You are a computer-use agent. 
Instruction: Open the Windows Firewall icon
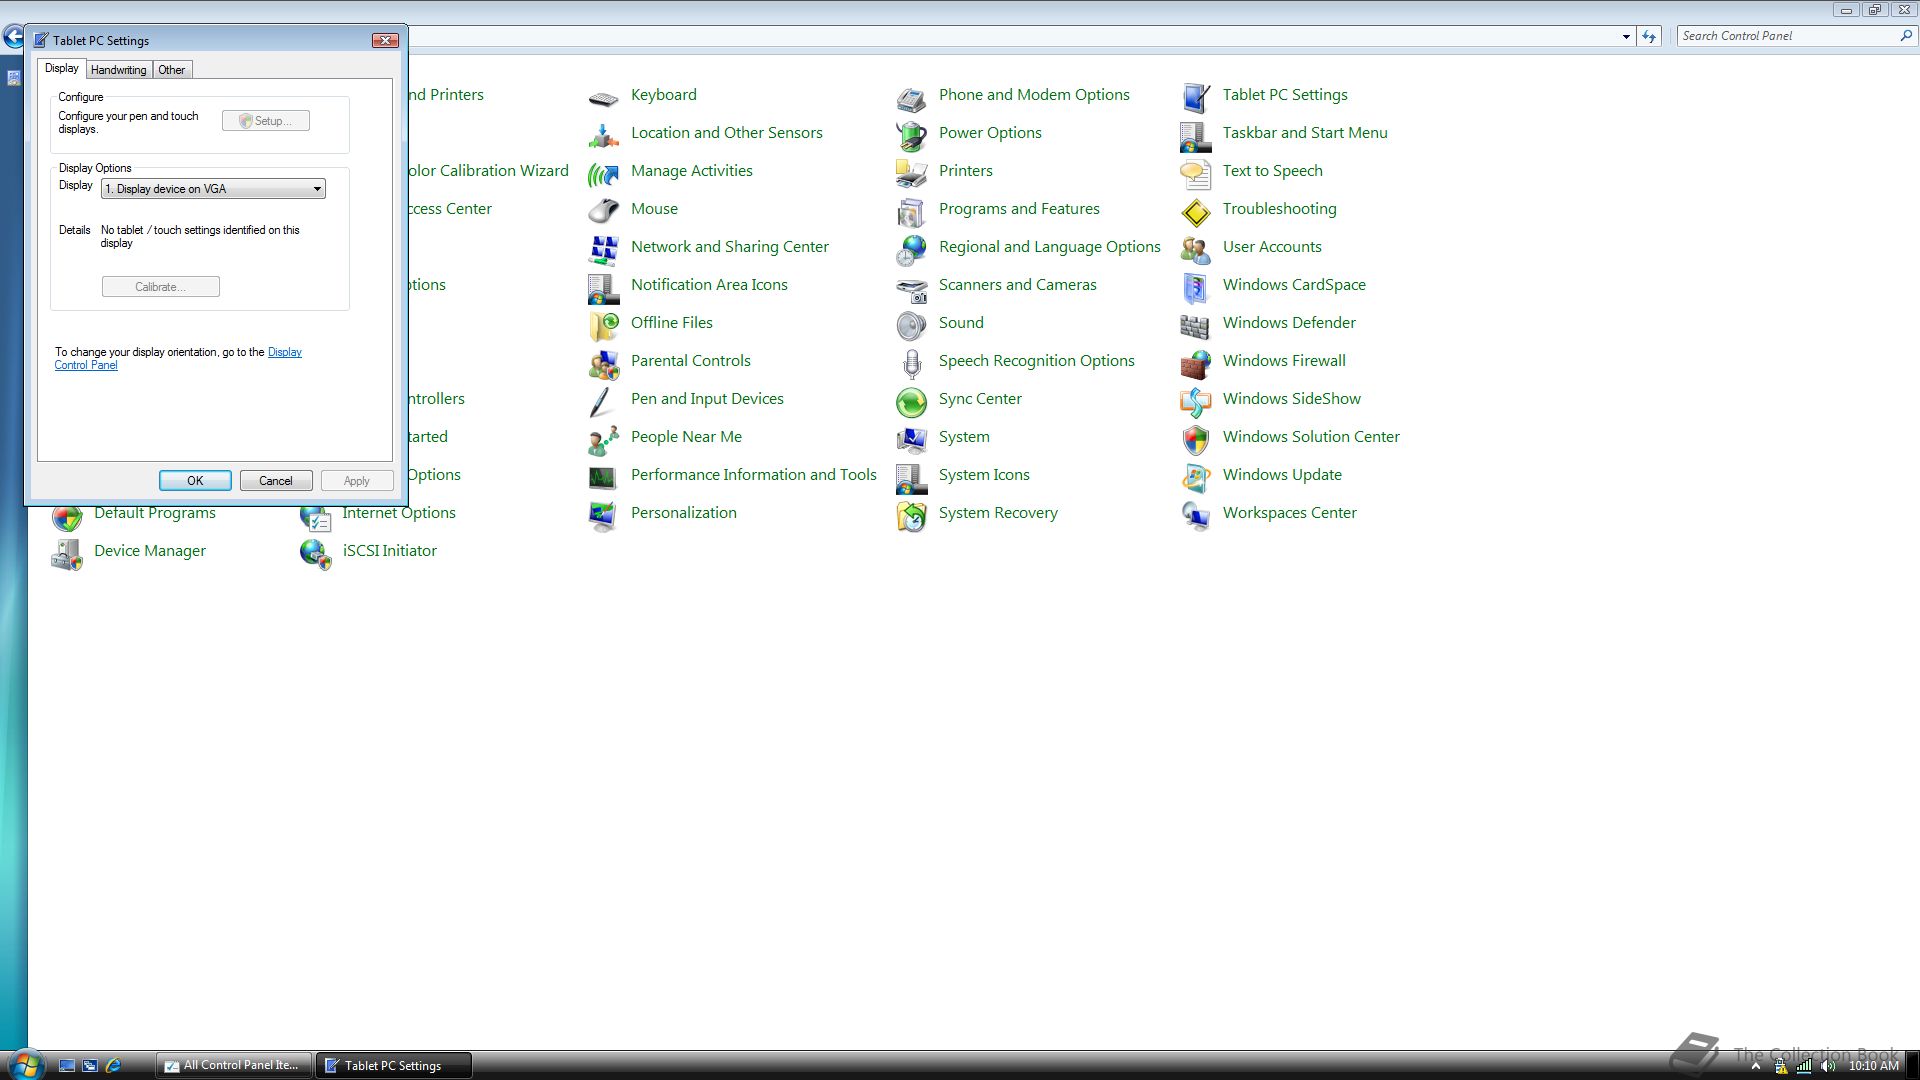(1195, 363)
